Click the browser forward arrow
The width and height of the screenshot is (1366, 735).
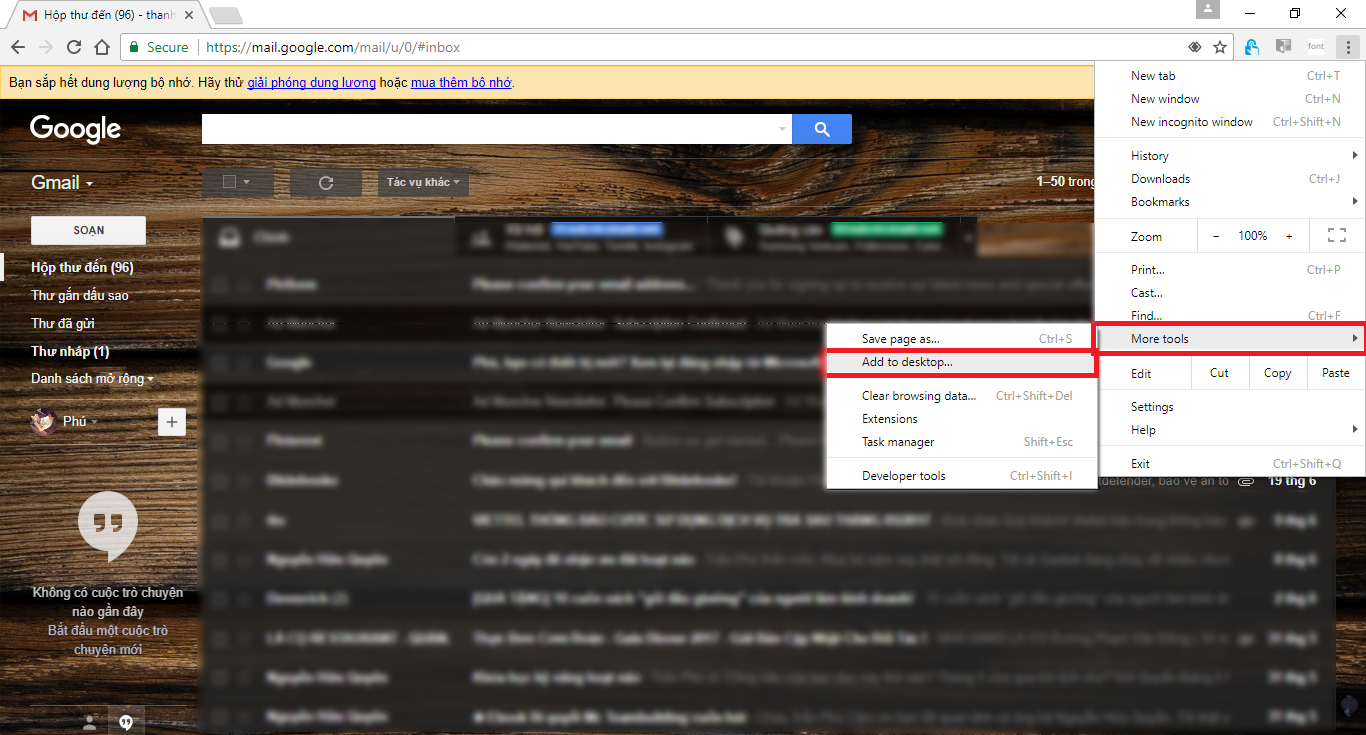tap(46, 47)
